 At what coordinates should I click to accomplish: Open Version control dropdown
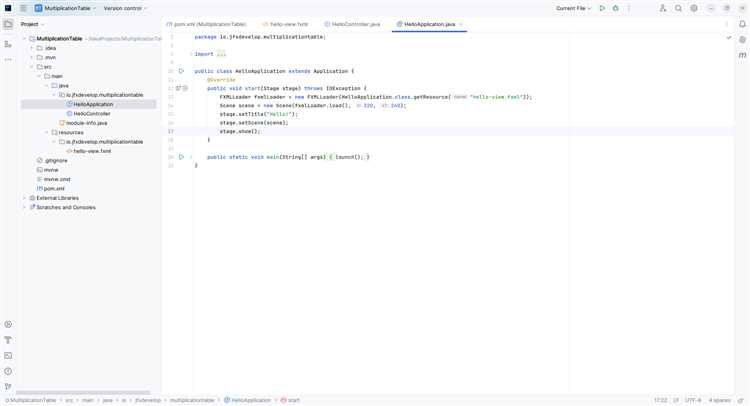click(x=125, y=8)
